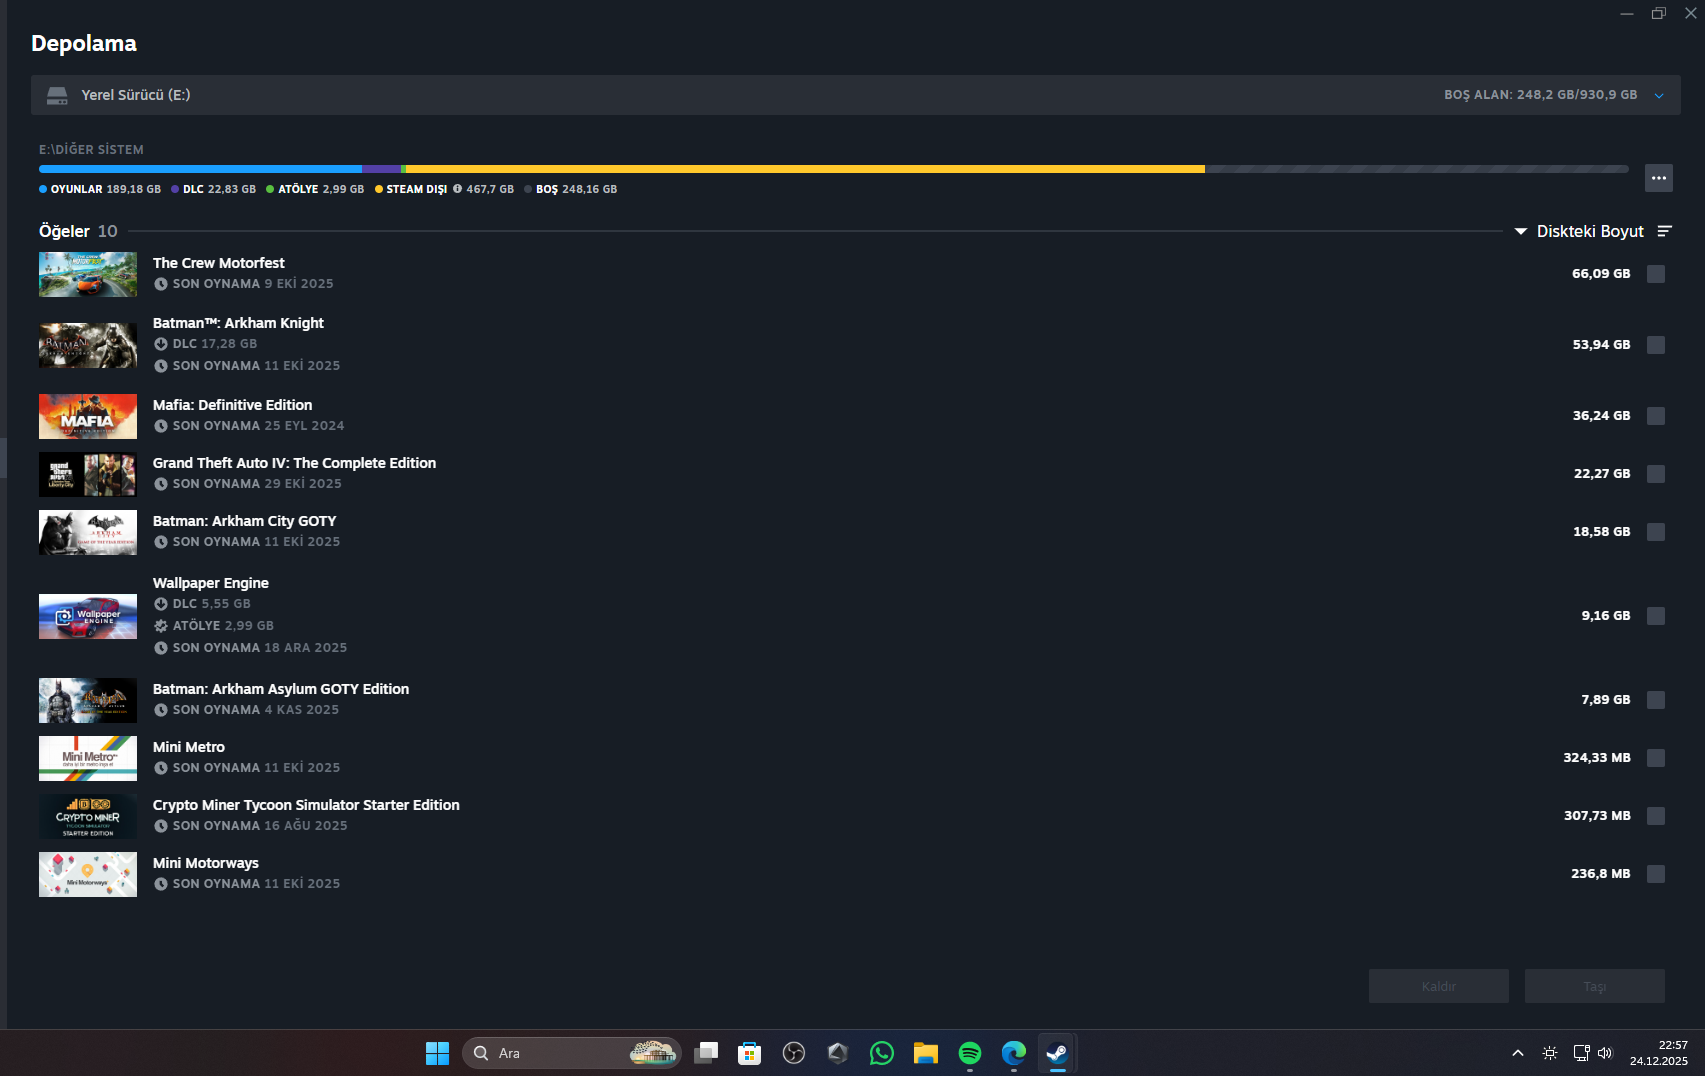1705x1076 pixels.
Task: Click the volume icon in the system tray
Action: (1605, 1053)
